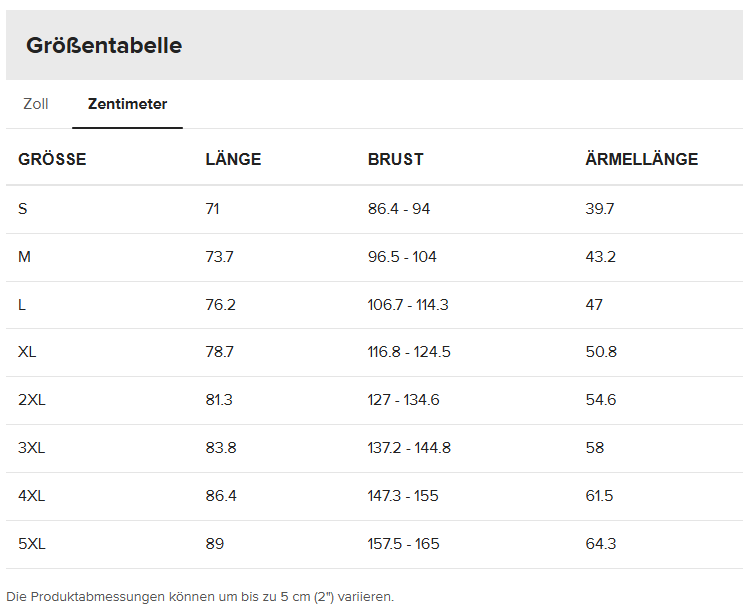Viewport: 743px width, 610px height.
Task: Select the Zentimeter tab
Action: click(127, 104)
